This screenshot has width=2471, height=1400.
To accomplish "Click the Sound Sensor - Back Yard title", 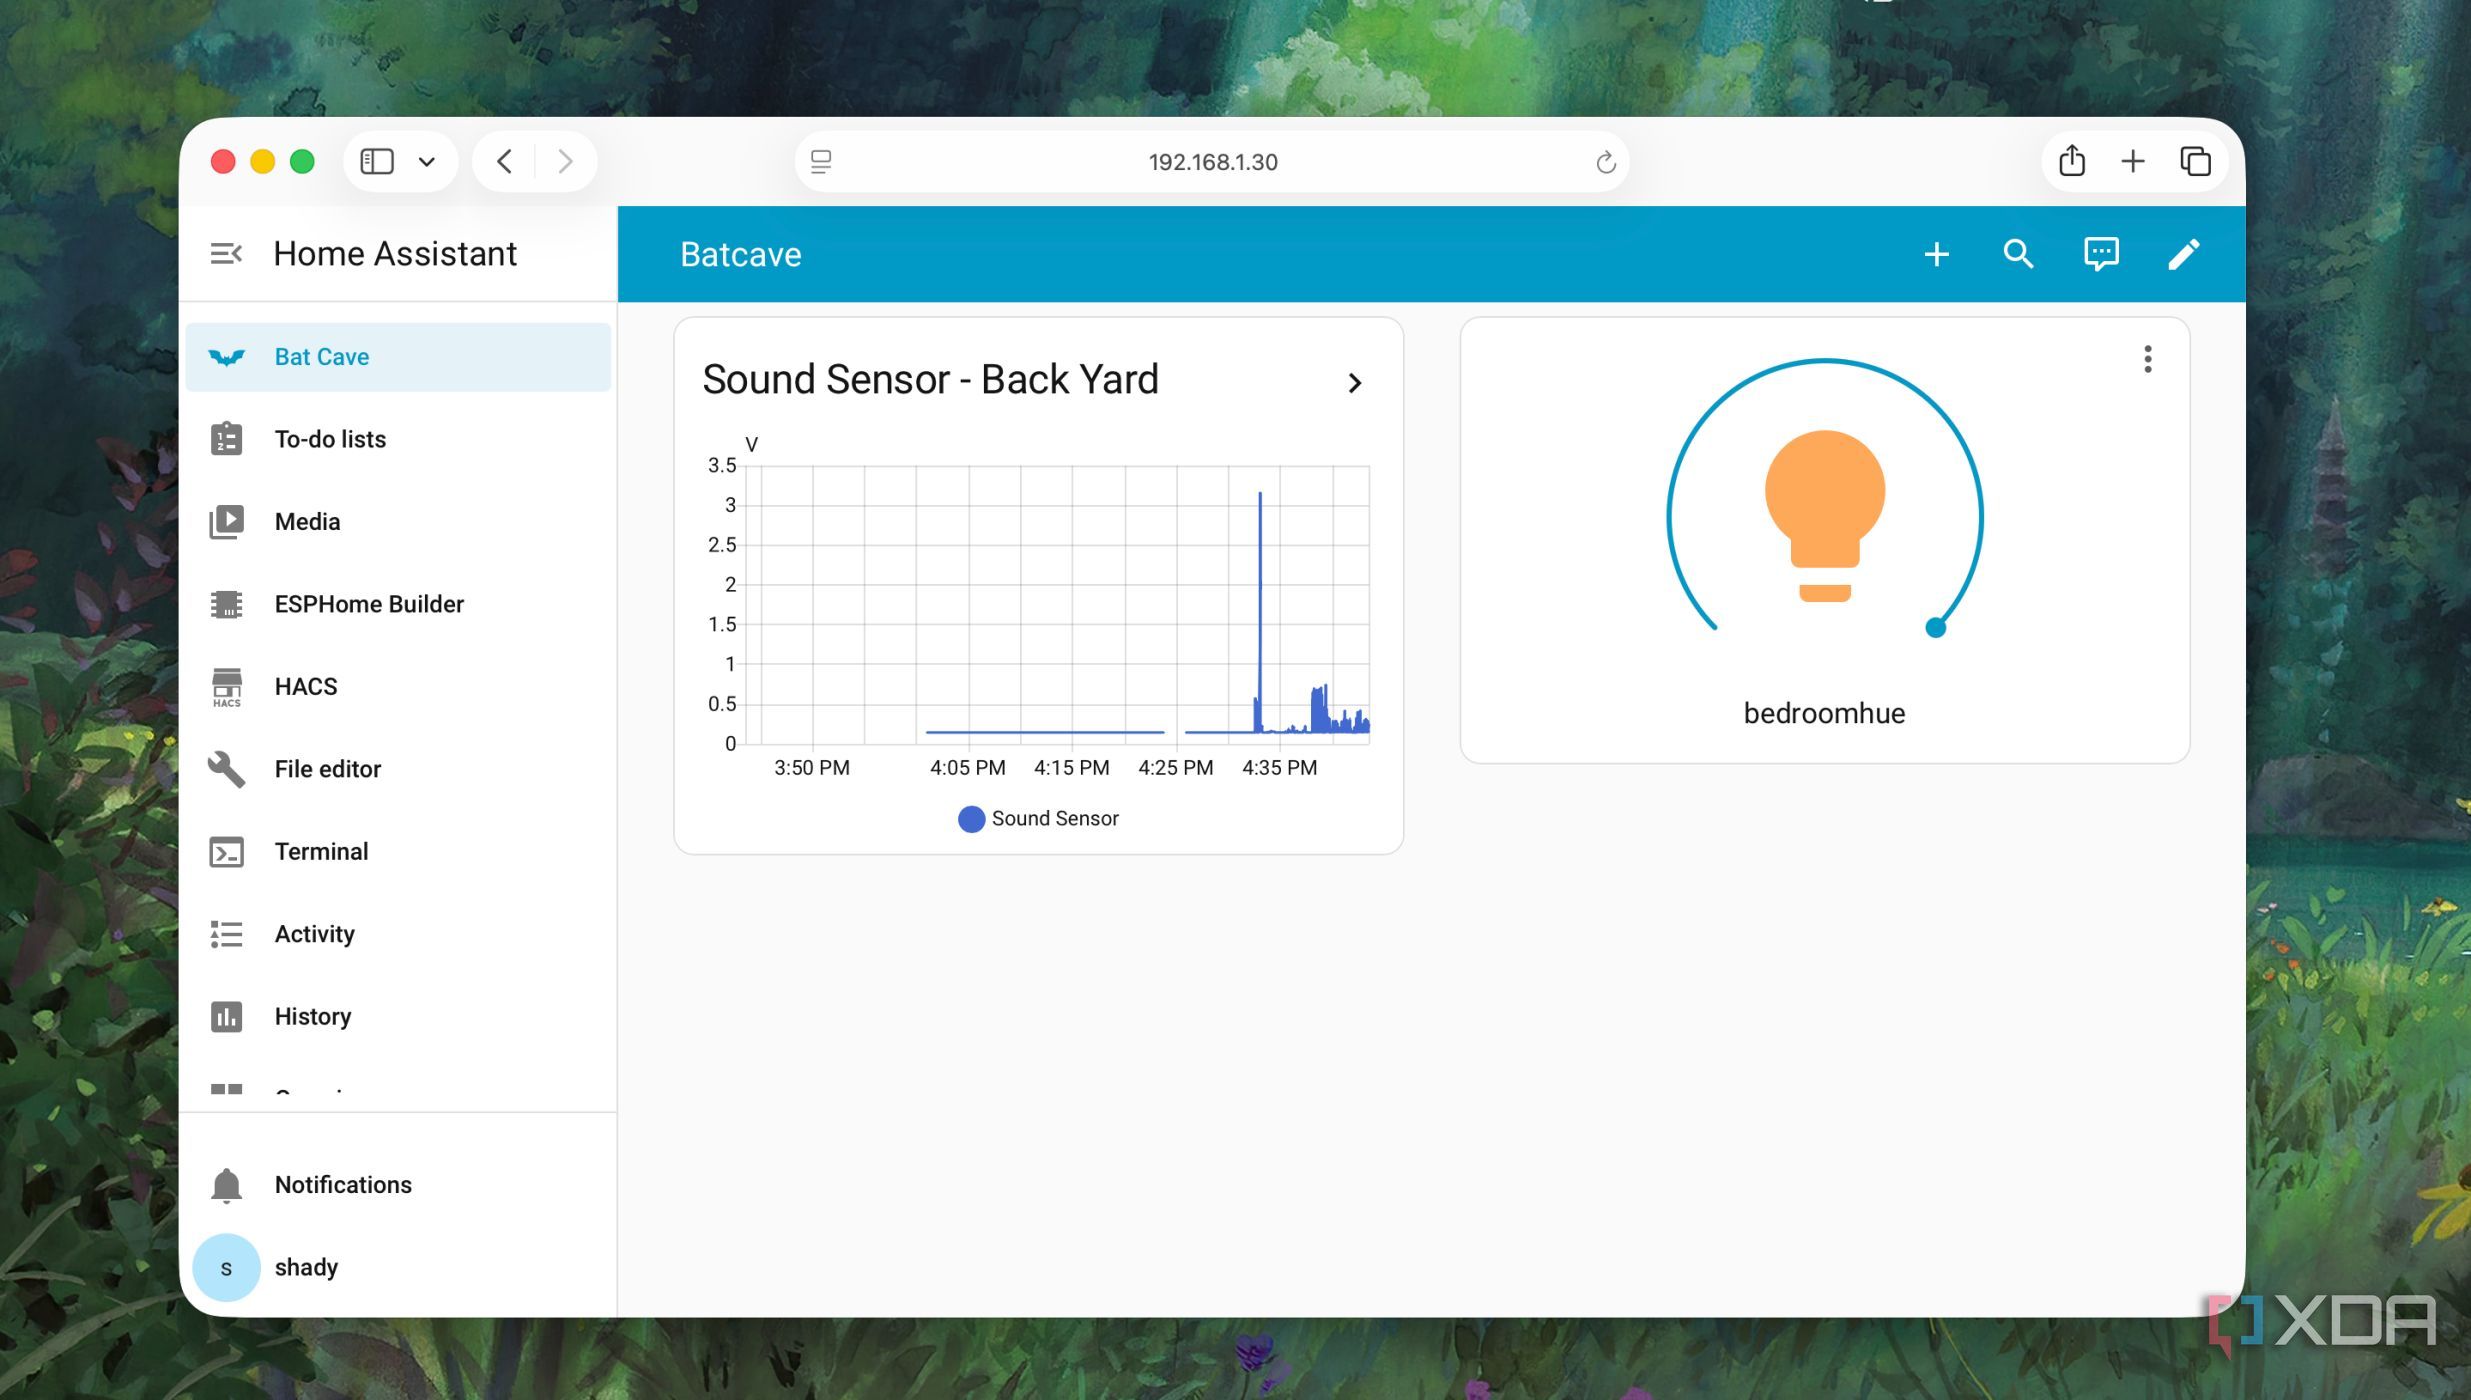I will (x=930, y=380).
